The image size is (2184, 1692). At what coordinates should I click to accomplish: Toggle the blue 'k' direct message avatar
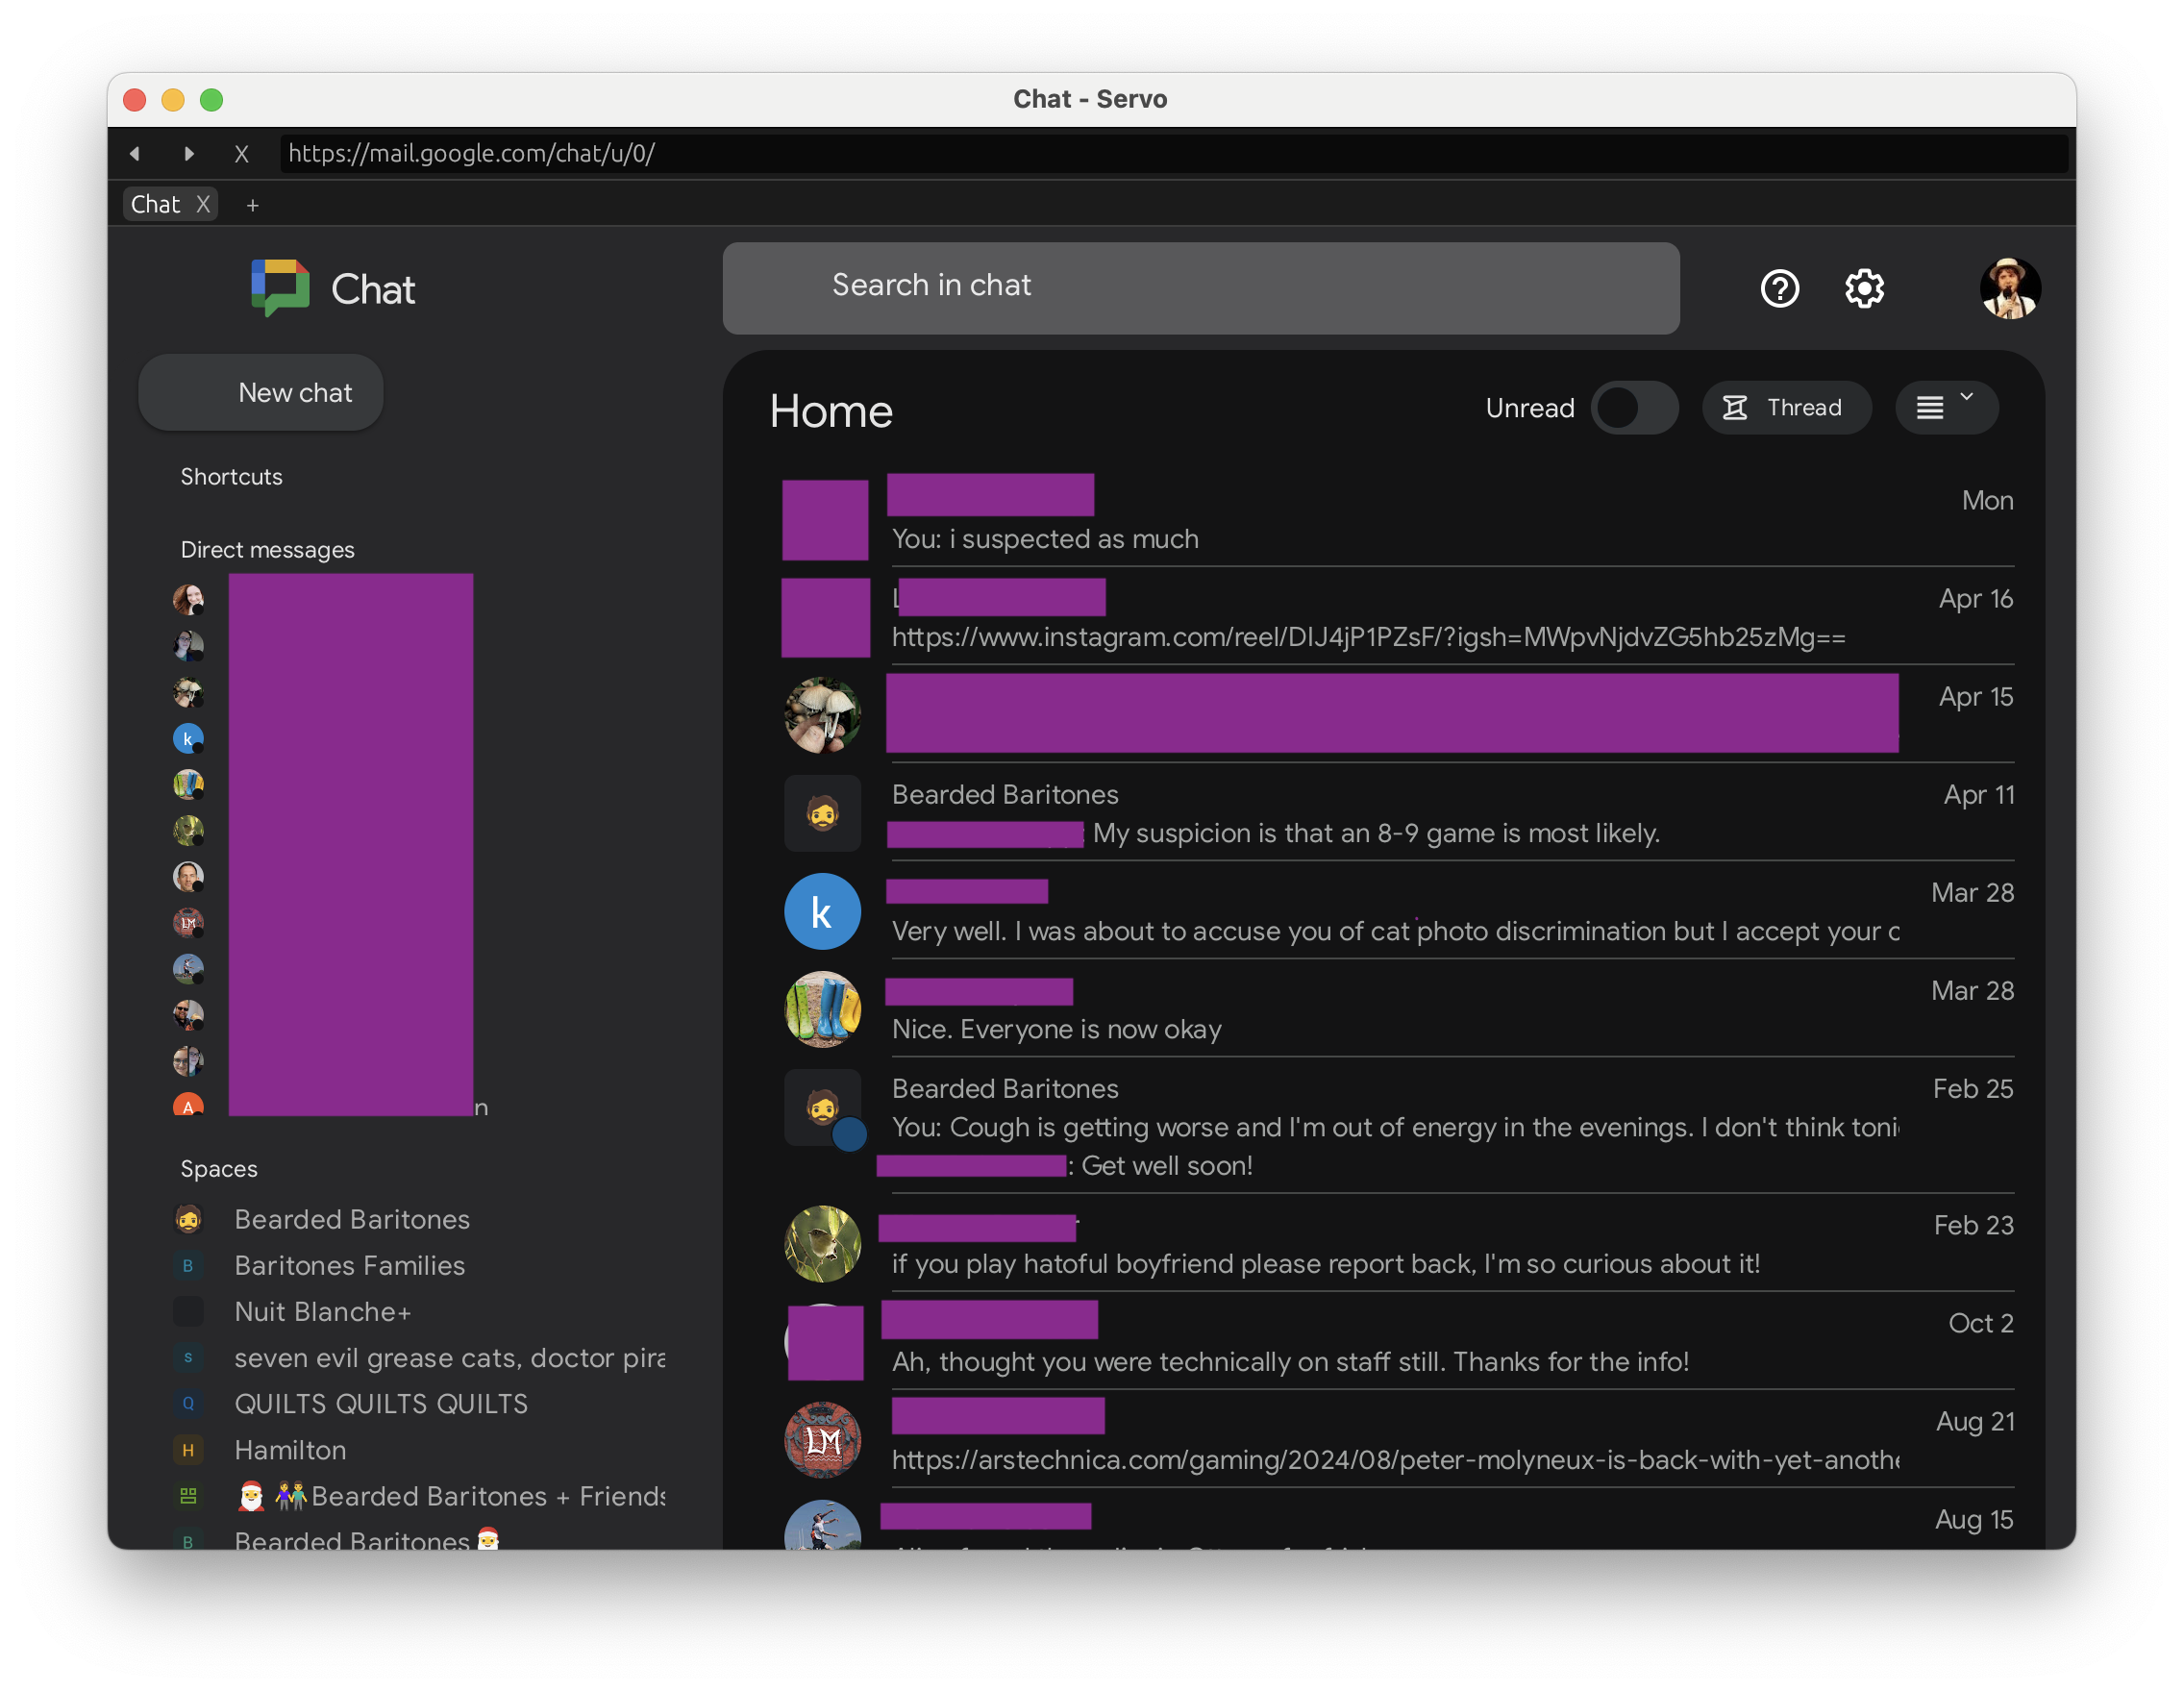point(189,739)
